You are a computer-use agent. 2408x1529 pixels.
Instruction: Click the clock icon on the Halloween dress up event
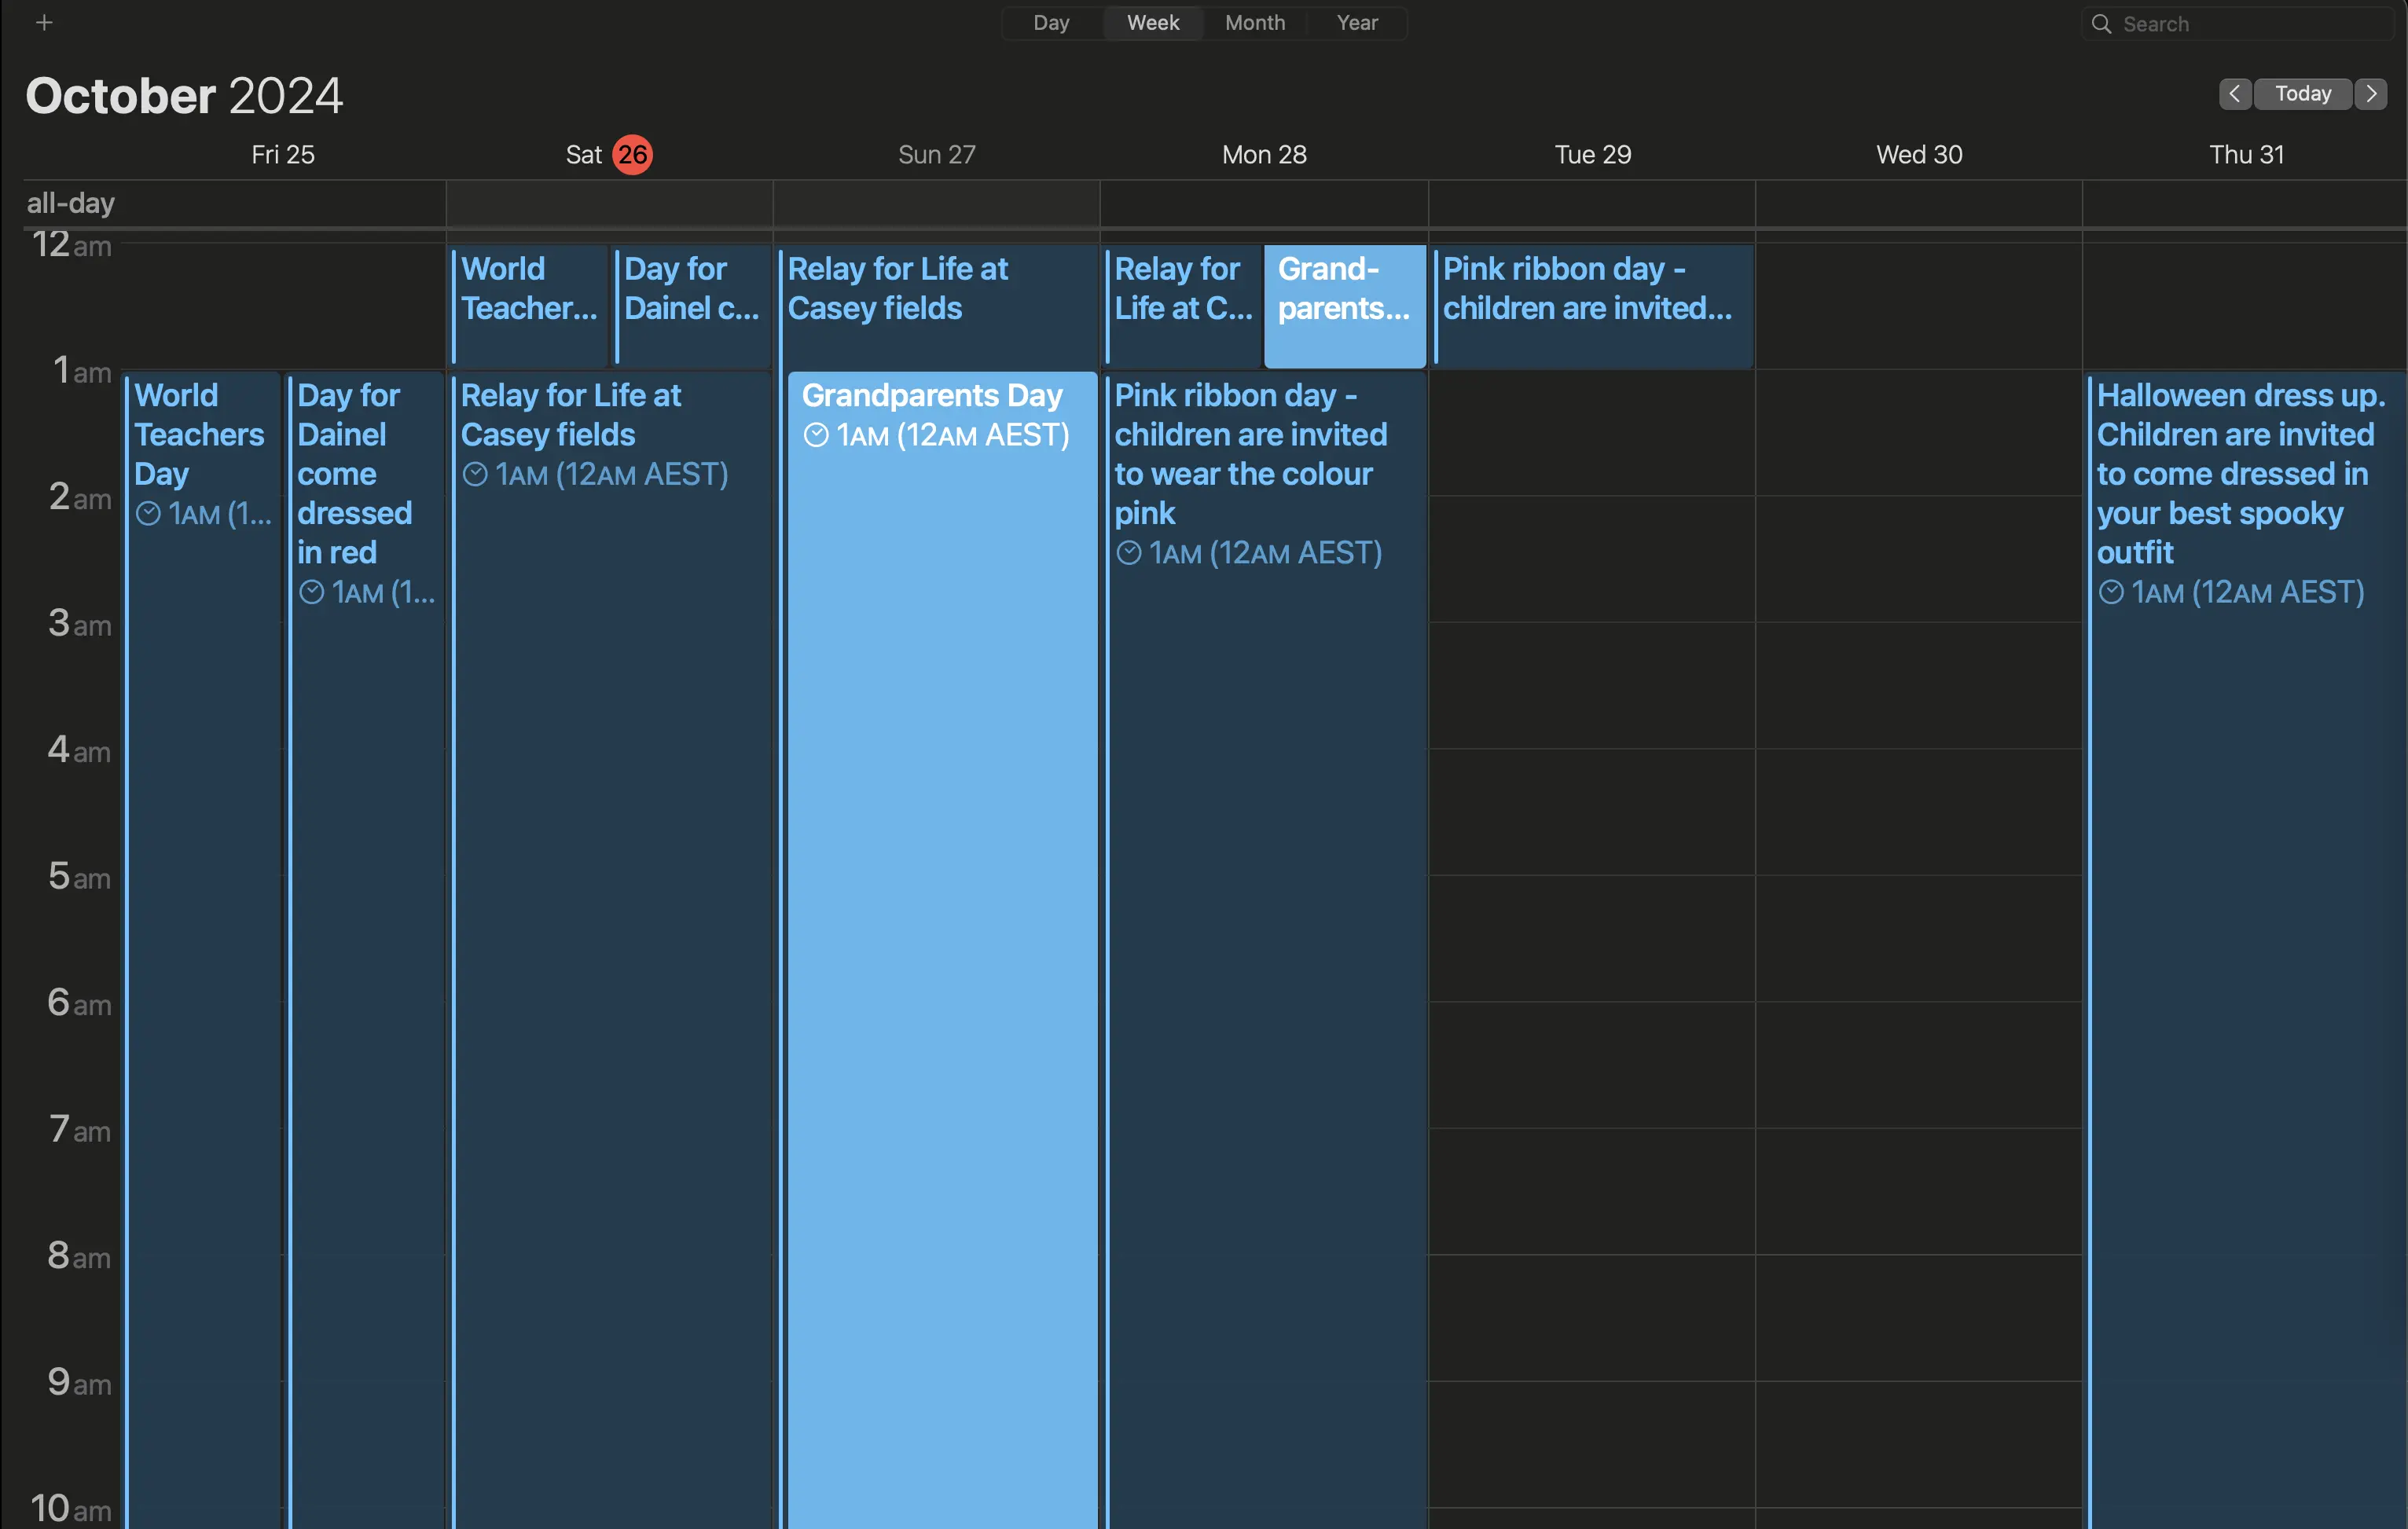[2112, 592]
